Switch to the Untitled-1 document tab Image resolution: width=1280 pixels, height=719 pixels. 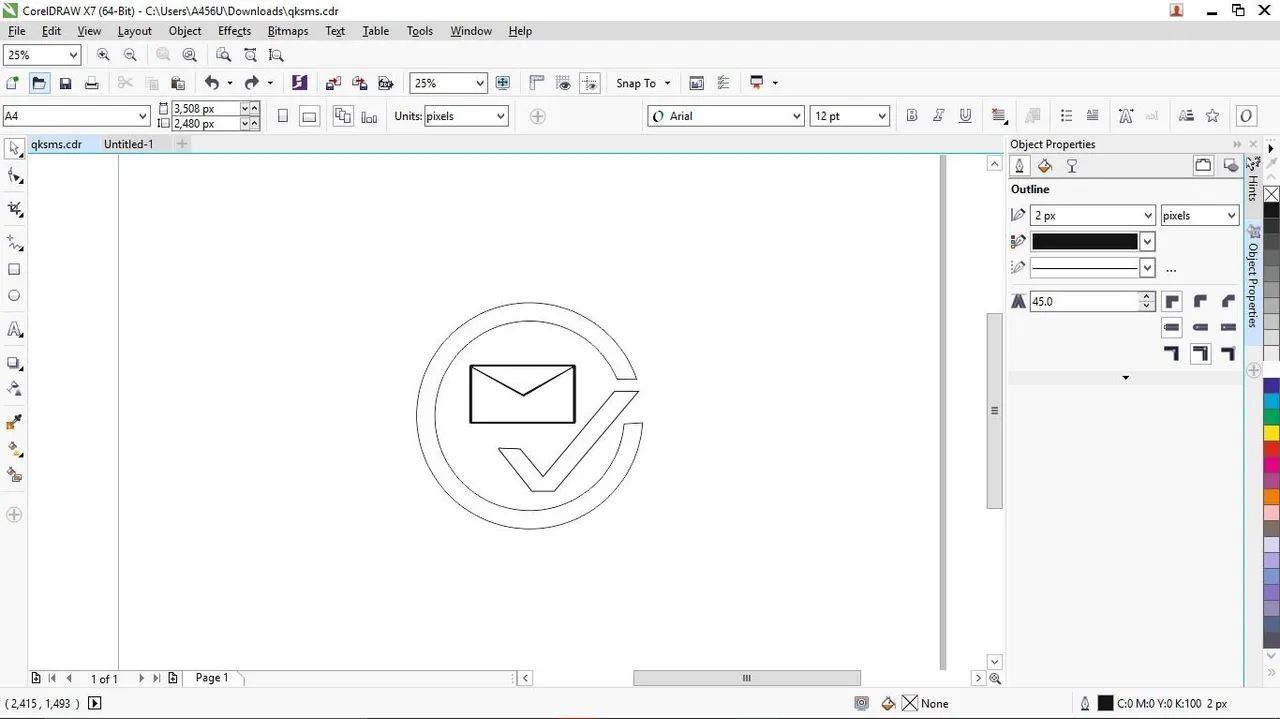[129, 144]
